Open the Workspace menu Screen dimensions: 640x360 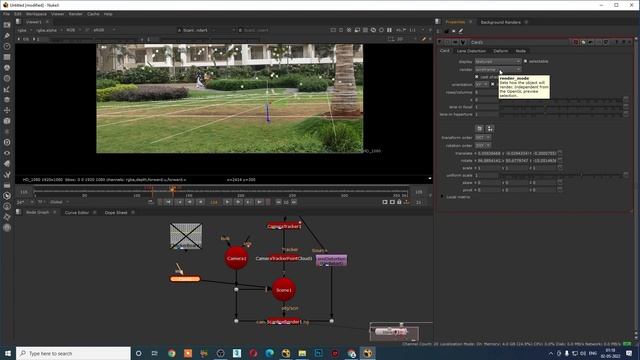(36, 14)
